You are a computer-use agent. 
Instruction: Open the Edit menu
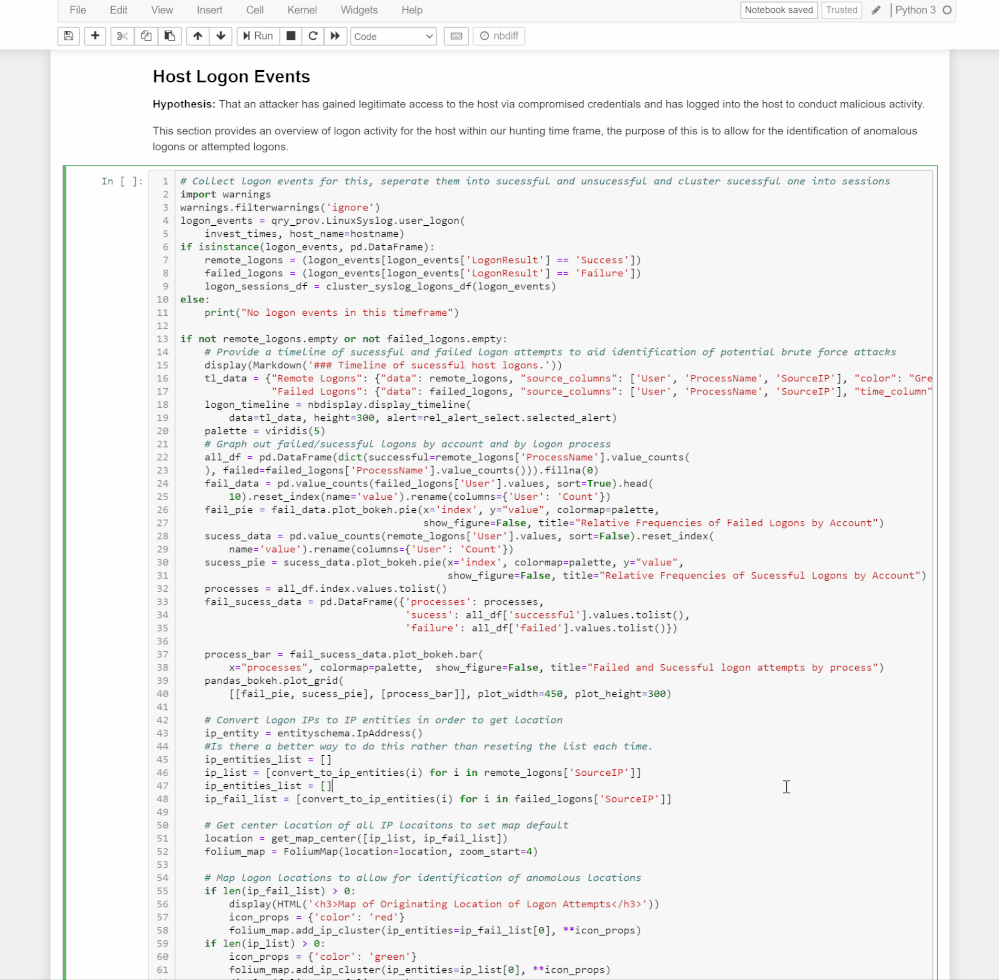pyautogui.click(x=119, y=10)
